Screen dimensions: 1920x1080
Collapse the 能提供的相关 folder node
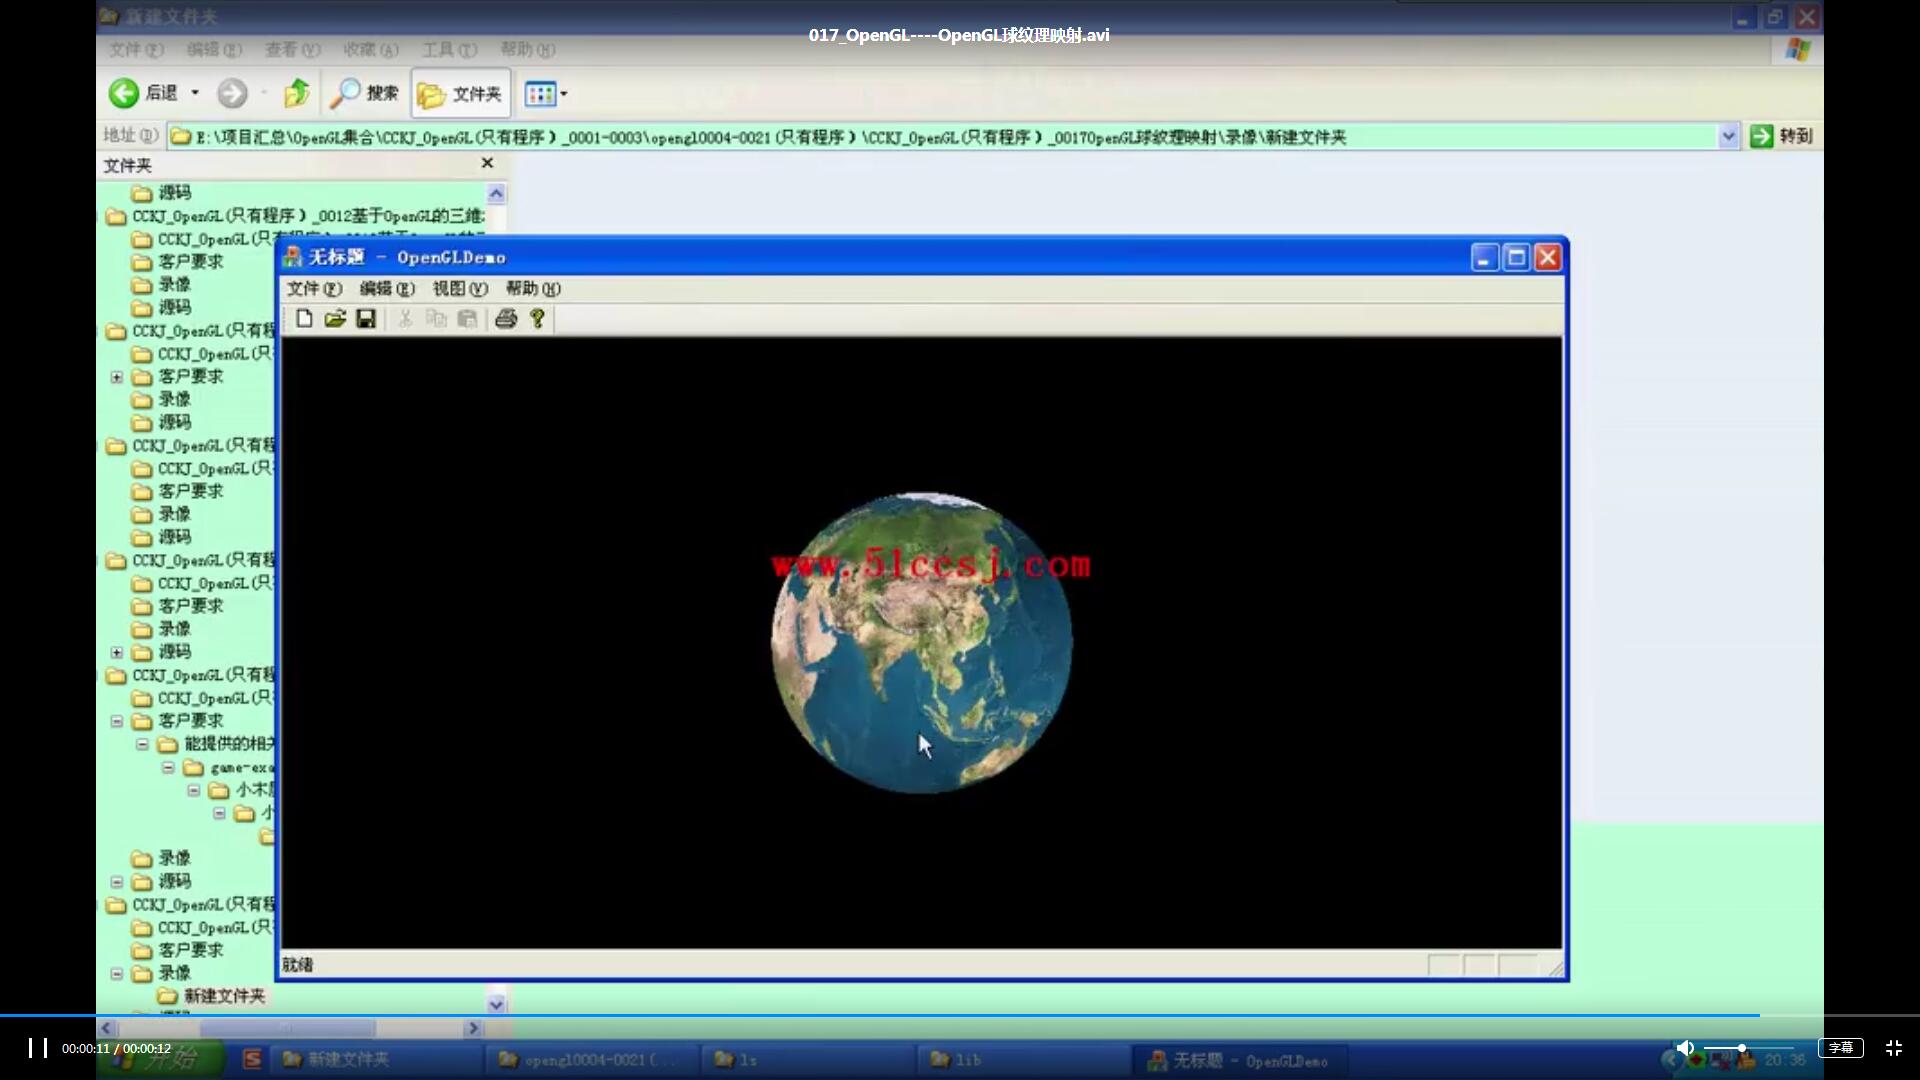[142, 744]
